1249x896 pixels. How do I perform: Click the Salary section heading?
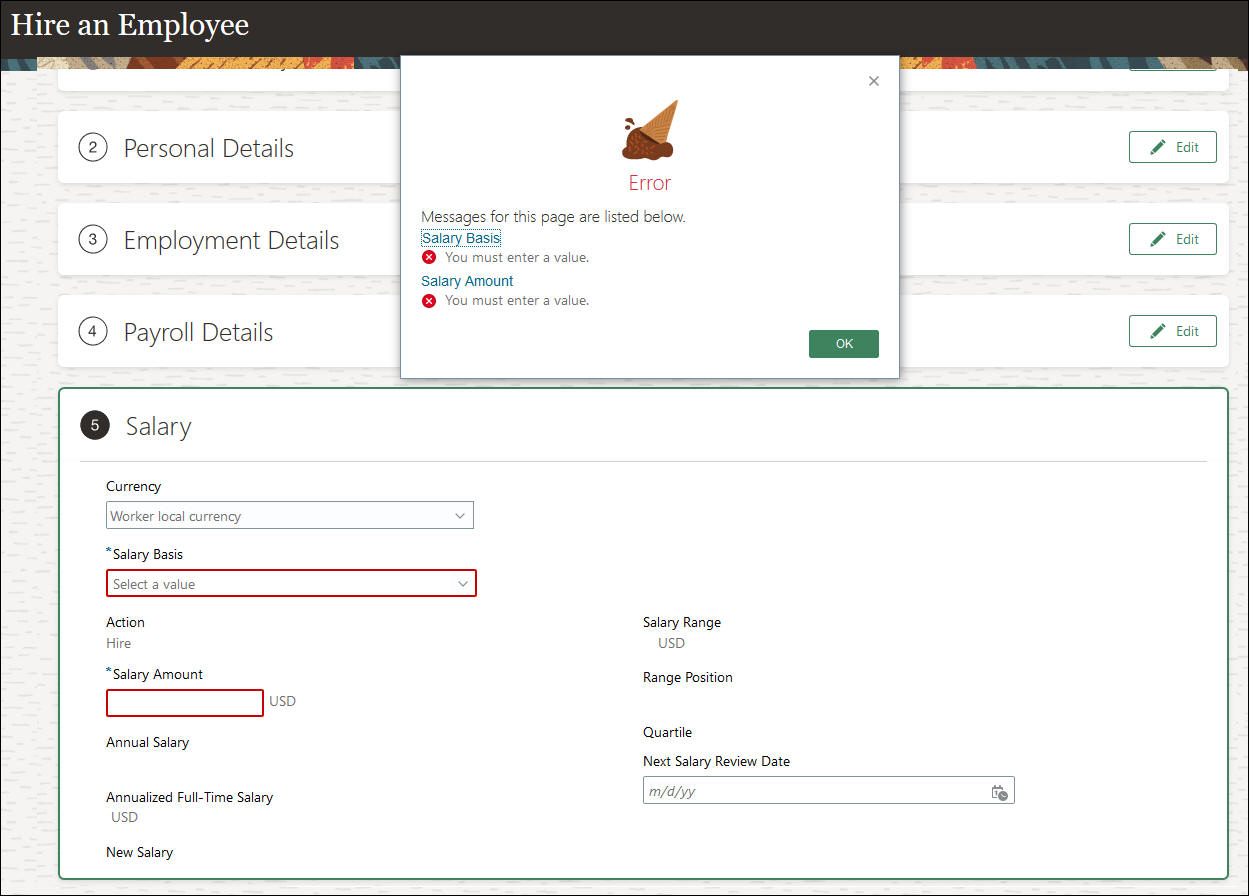coord(158,426)
